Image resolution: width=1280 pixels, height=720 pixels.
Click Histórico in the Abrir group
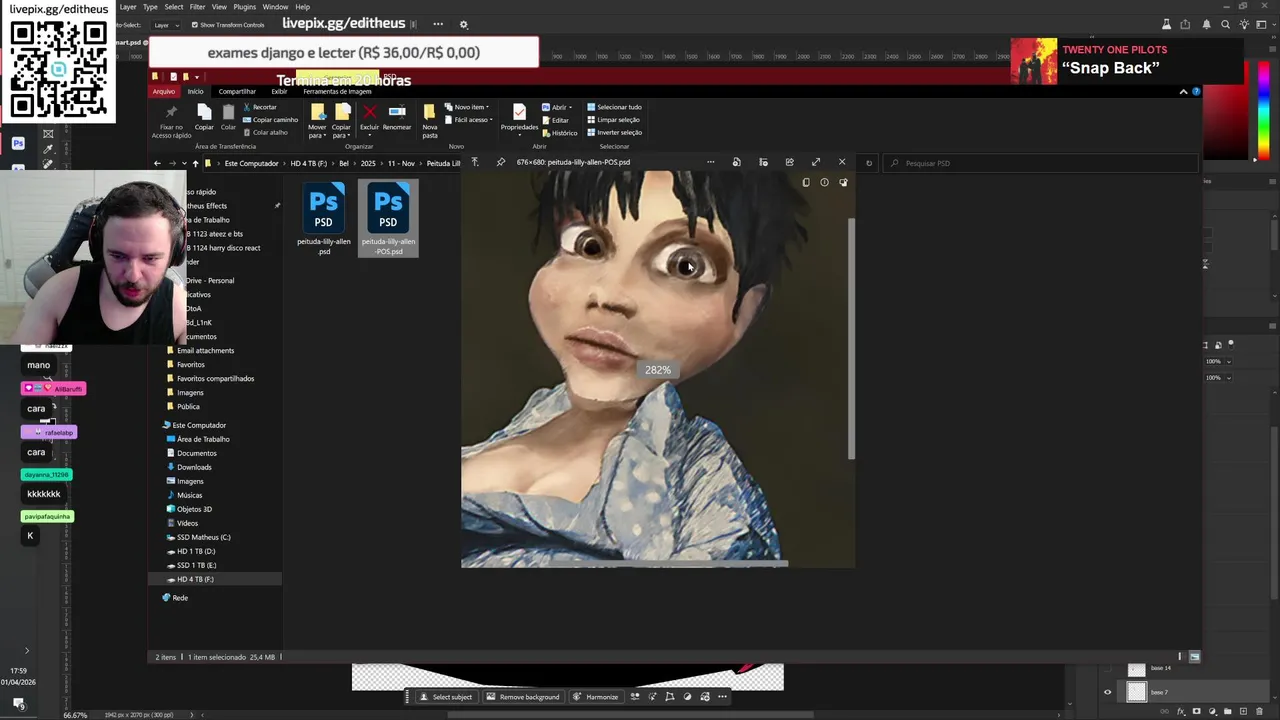point(559,133)
